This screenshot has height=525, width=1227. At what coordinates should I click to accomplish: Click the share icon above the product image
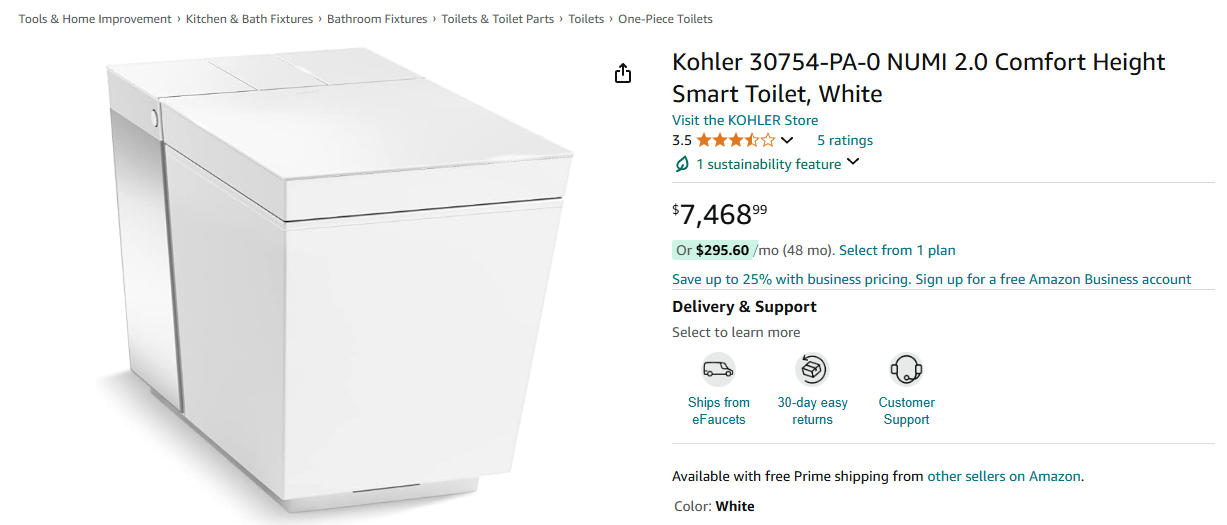623,73
